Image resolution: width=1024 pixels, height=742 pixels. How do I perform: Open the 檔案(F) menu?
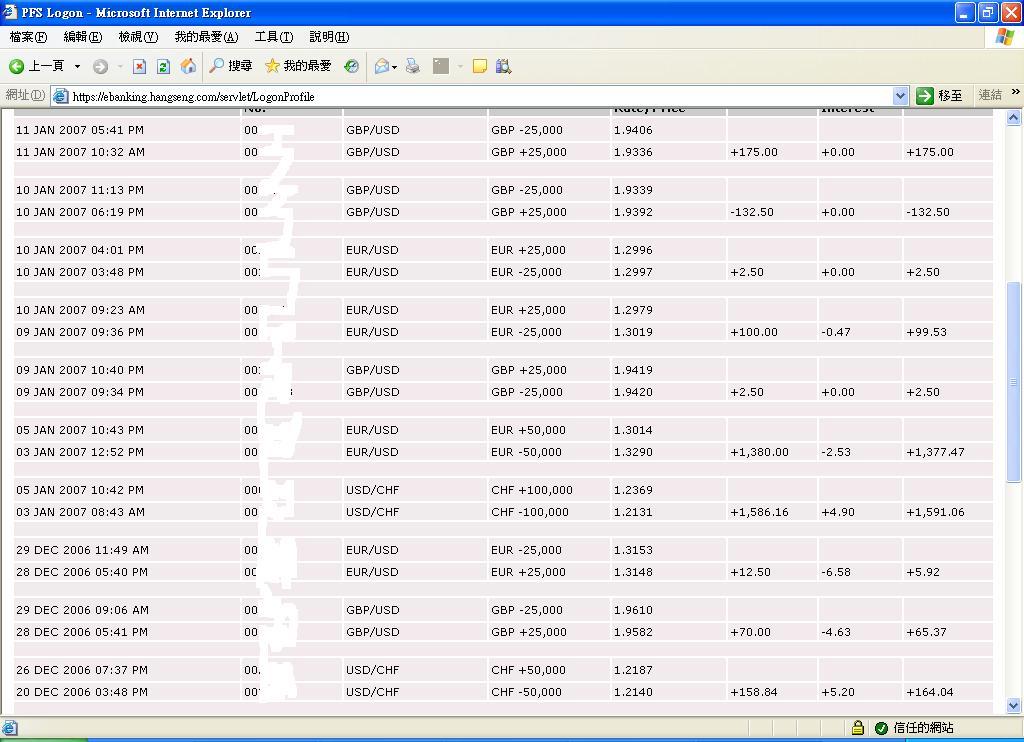(x=28, y=37)
